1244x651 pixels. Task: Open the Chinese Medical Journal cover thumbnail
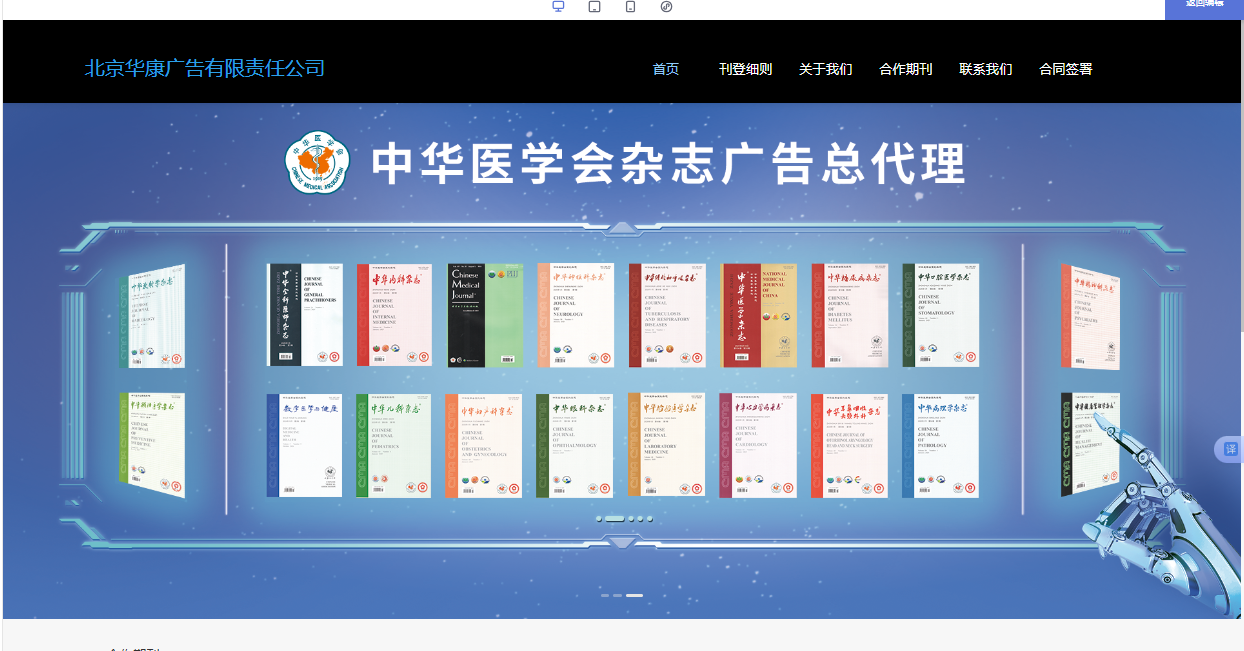485,314
